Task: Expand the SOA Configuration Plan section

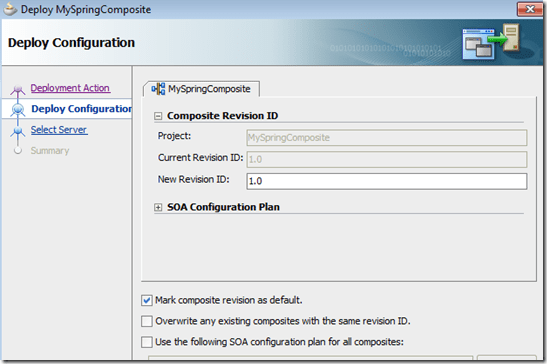Action: pyautogui.click(x=158, y=208)
